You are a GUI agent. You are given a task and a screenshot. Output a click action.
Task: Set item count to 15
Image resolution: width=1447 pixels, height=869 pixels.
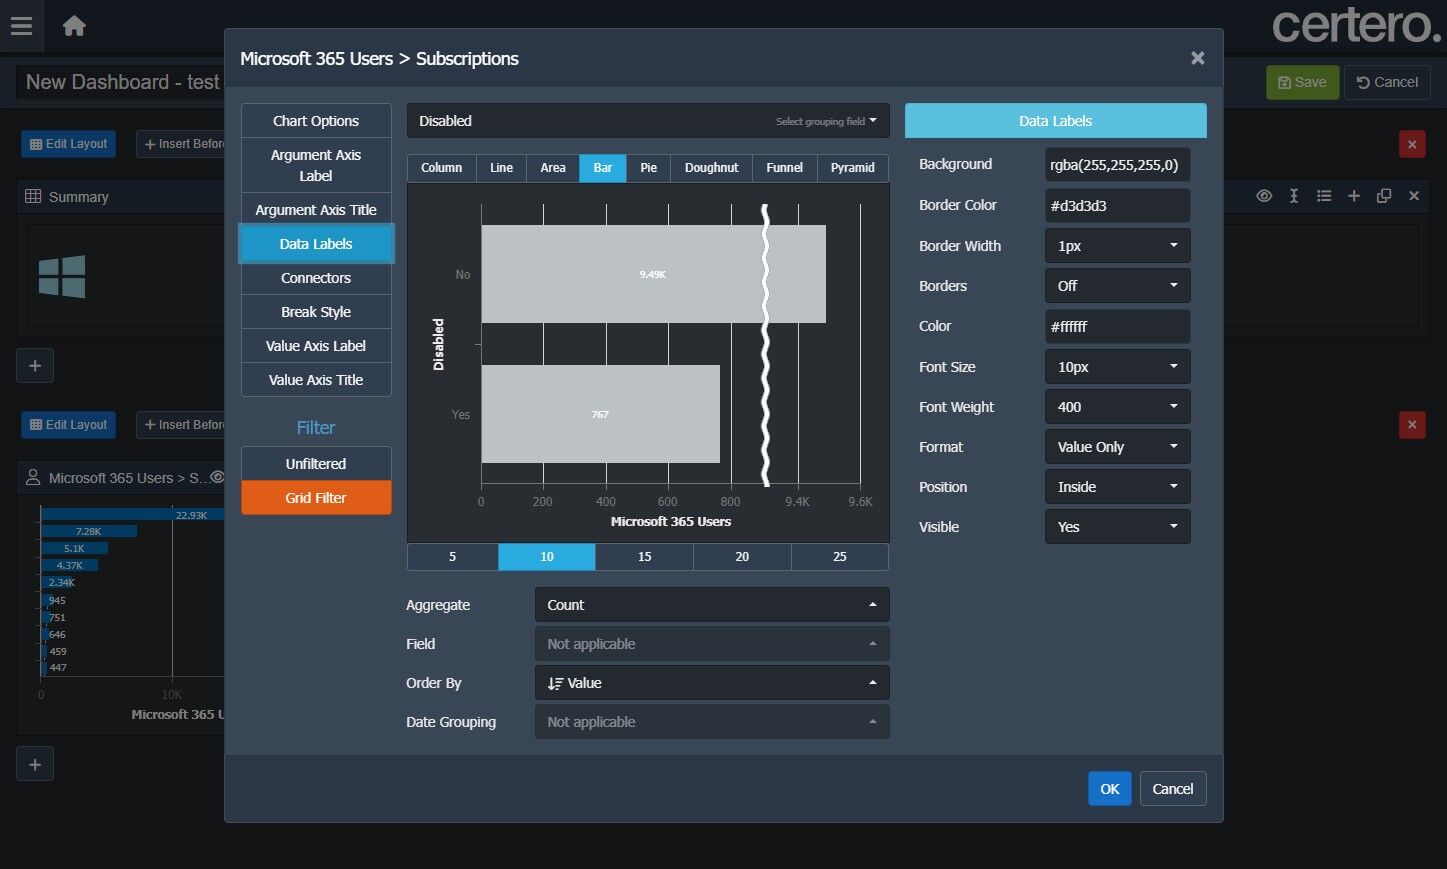pos(645,557)
